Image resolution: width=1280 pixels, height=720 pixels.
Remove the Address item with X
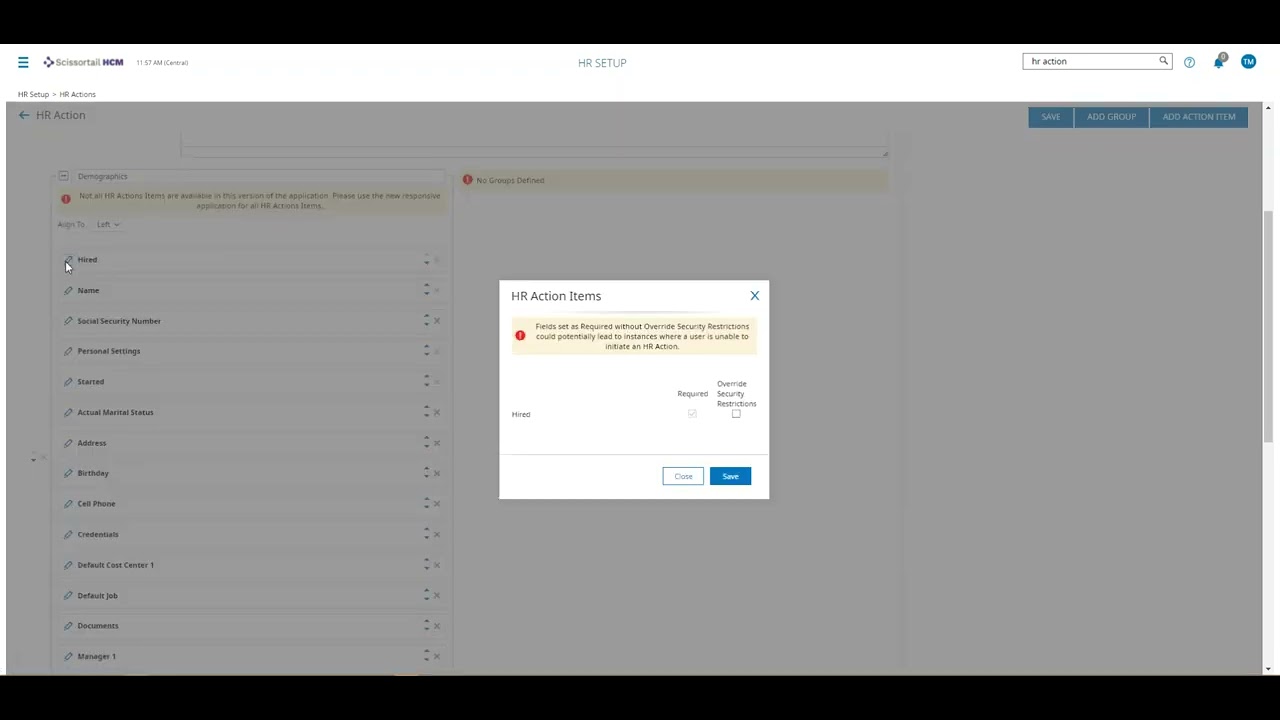437,443
